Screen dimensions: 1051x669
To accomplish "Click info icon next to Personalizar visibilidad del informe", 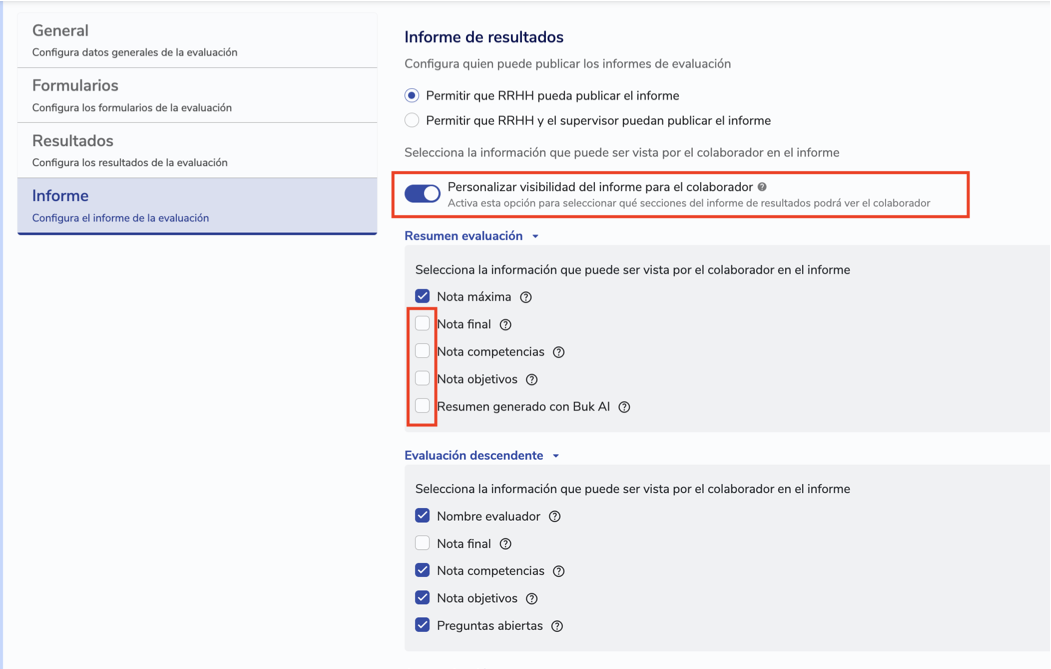I will click(762, 187).
